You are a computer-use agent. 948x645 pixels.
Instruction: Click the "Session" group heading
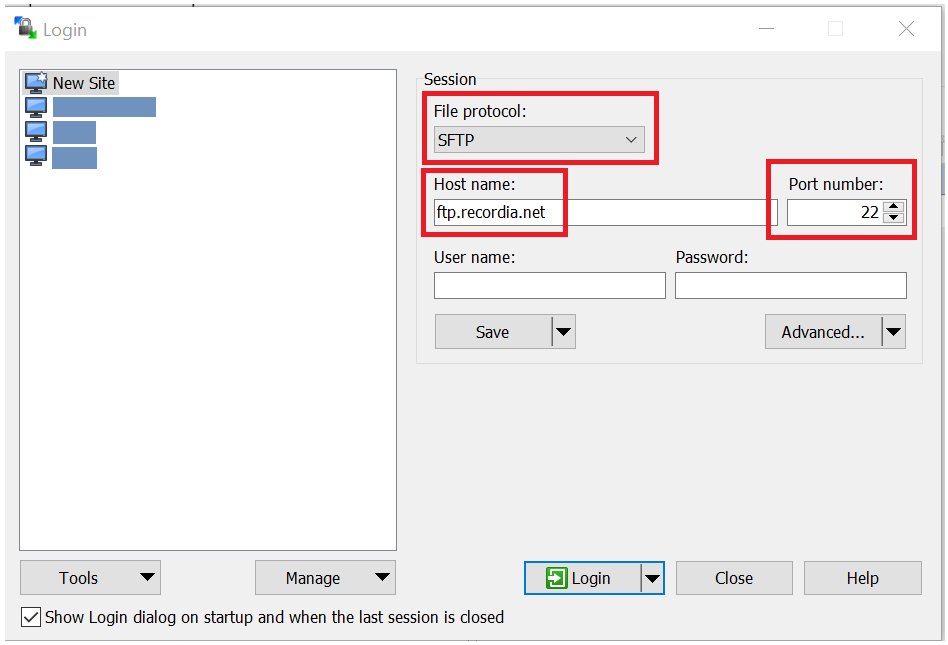click(x=450, y=79)
